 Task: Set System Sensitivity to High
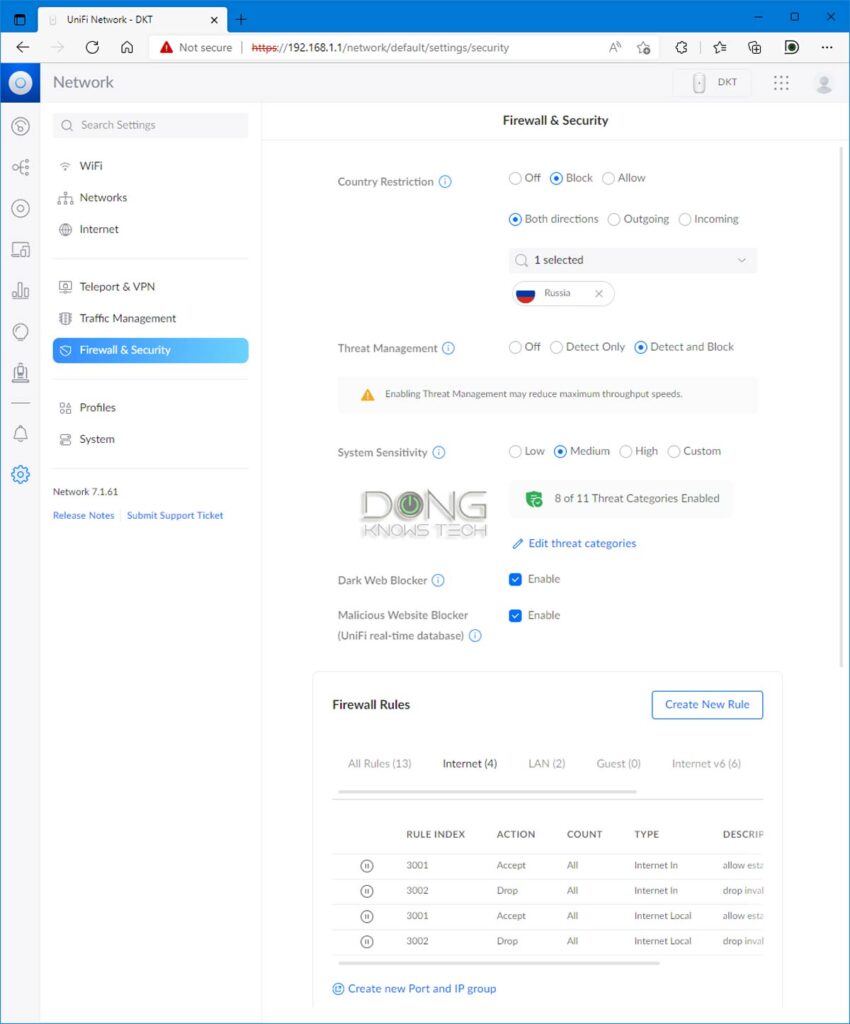[625, 451]
